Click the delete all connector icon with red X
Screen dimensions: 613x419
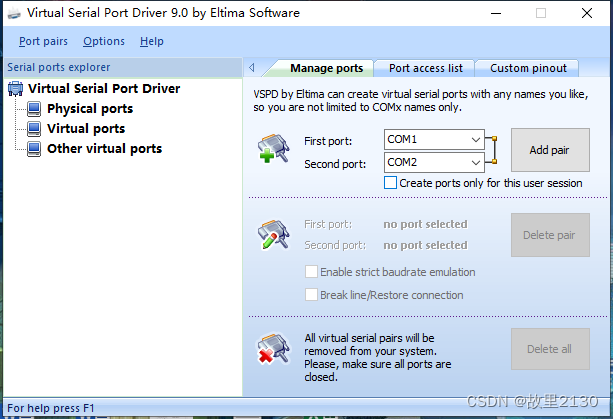click(273, 349)
